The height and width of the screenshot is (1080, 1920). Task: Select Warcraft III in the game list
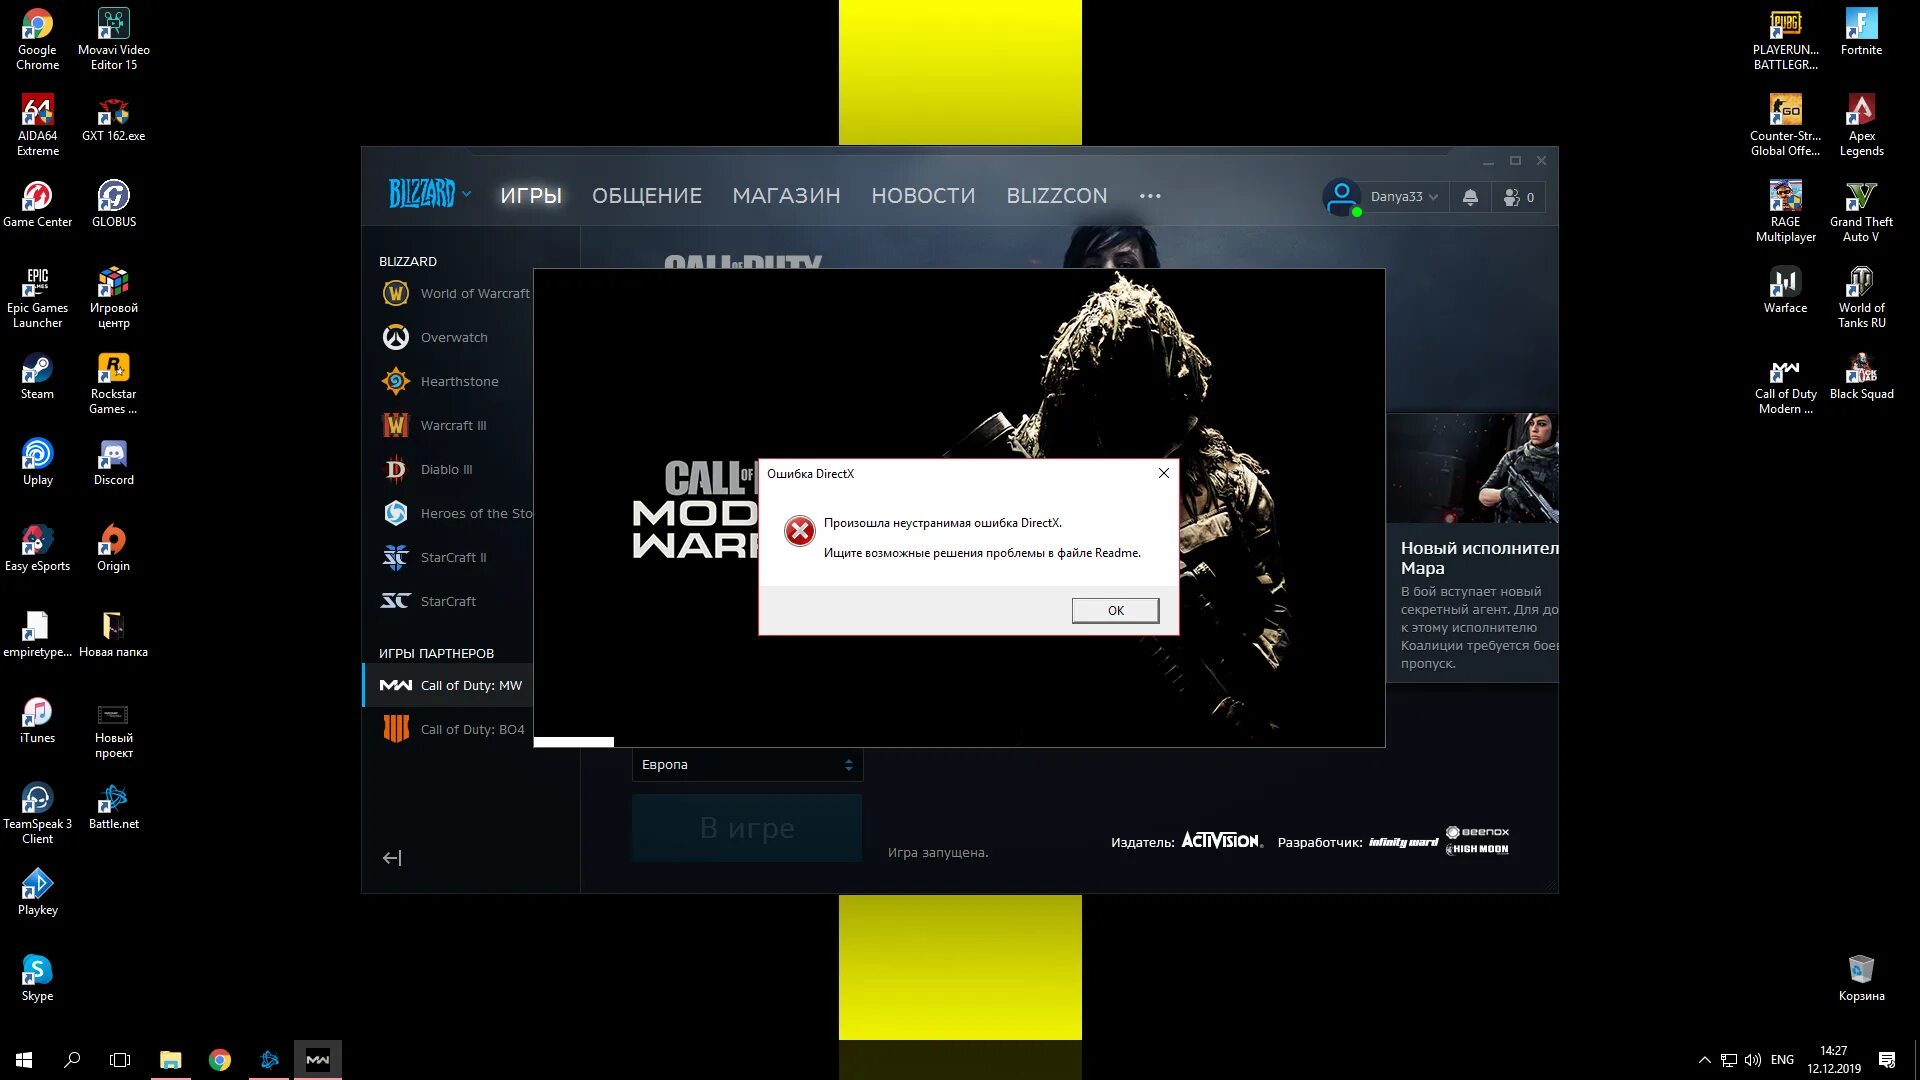[x=456, y=425]
